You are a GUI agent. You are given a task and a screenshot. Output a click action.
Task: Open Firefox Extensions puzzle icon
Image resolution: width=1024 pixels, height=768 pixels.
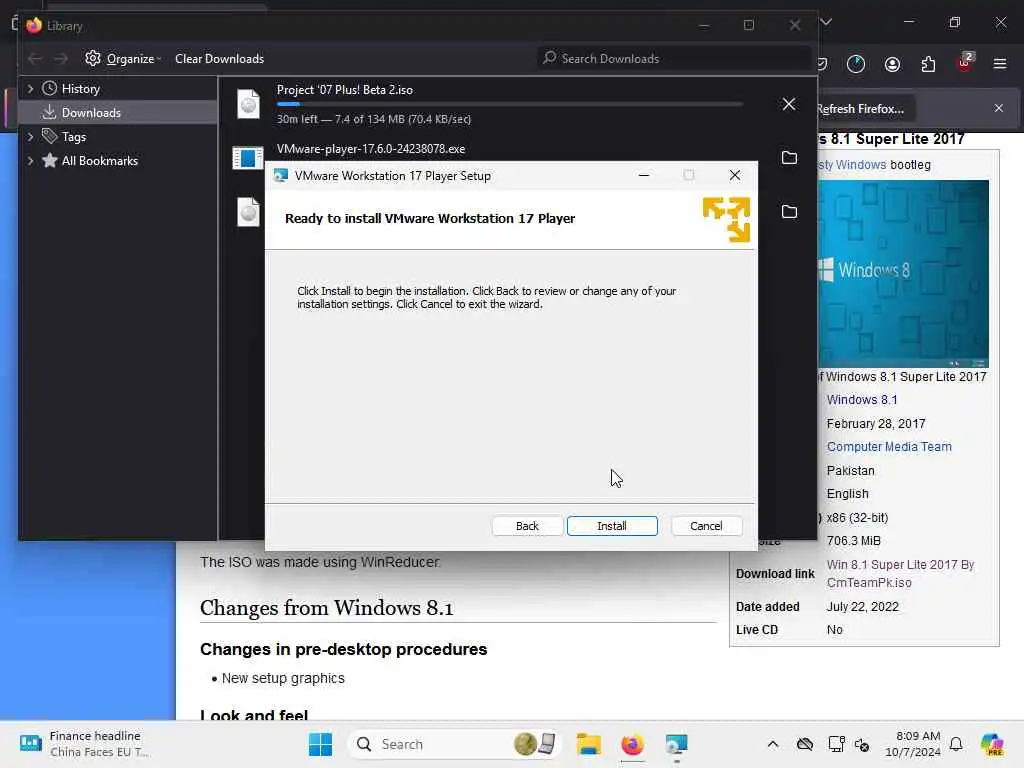[x=928, y=64]
